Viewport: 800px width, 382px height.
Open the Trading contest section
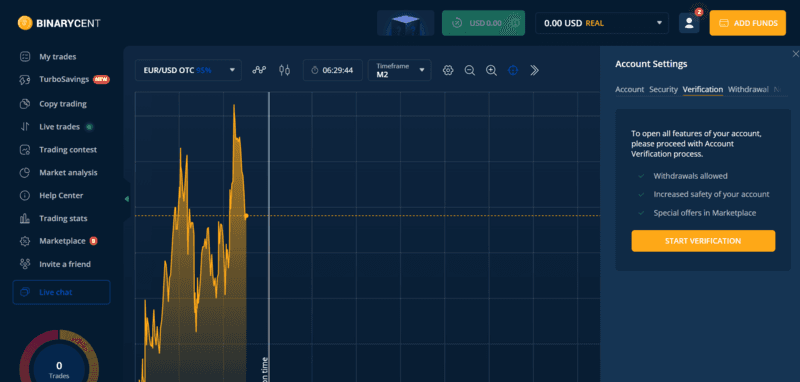pyautogui.click(x=67, y=150)
